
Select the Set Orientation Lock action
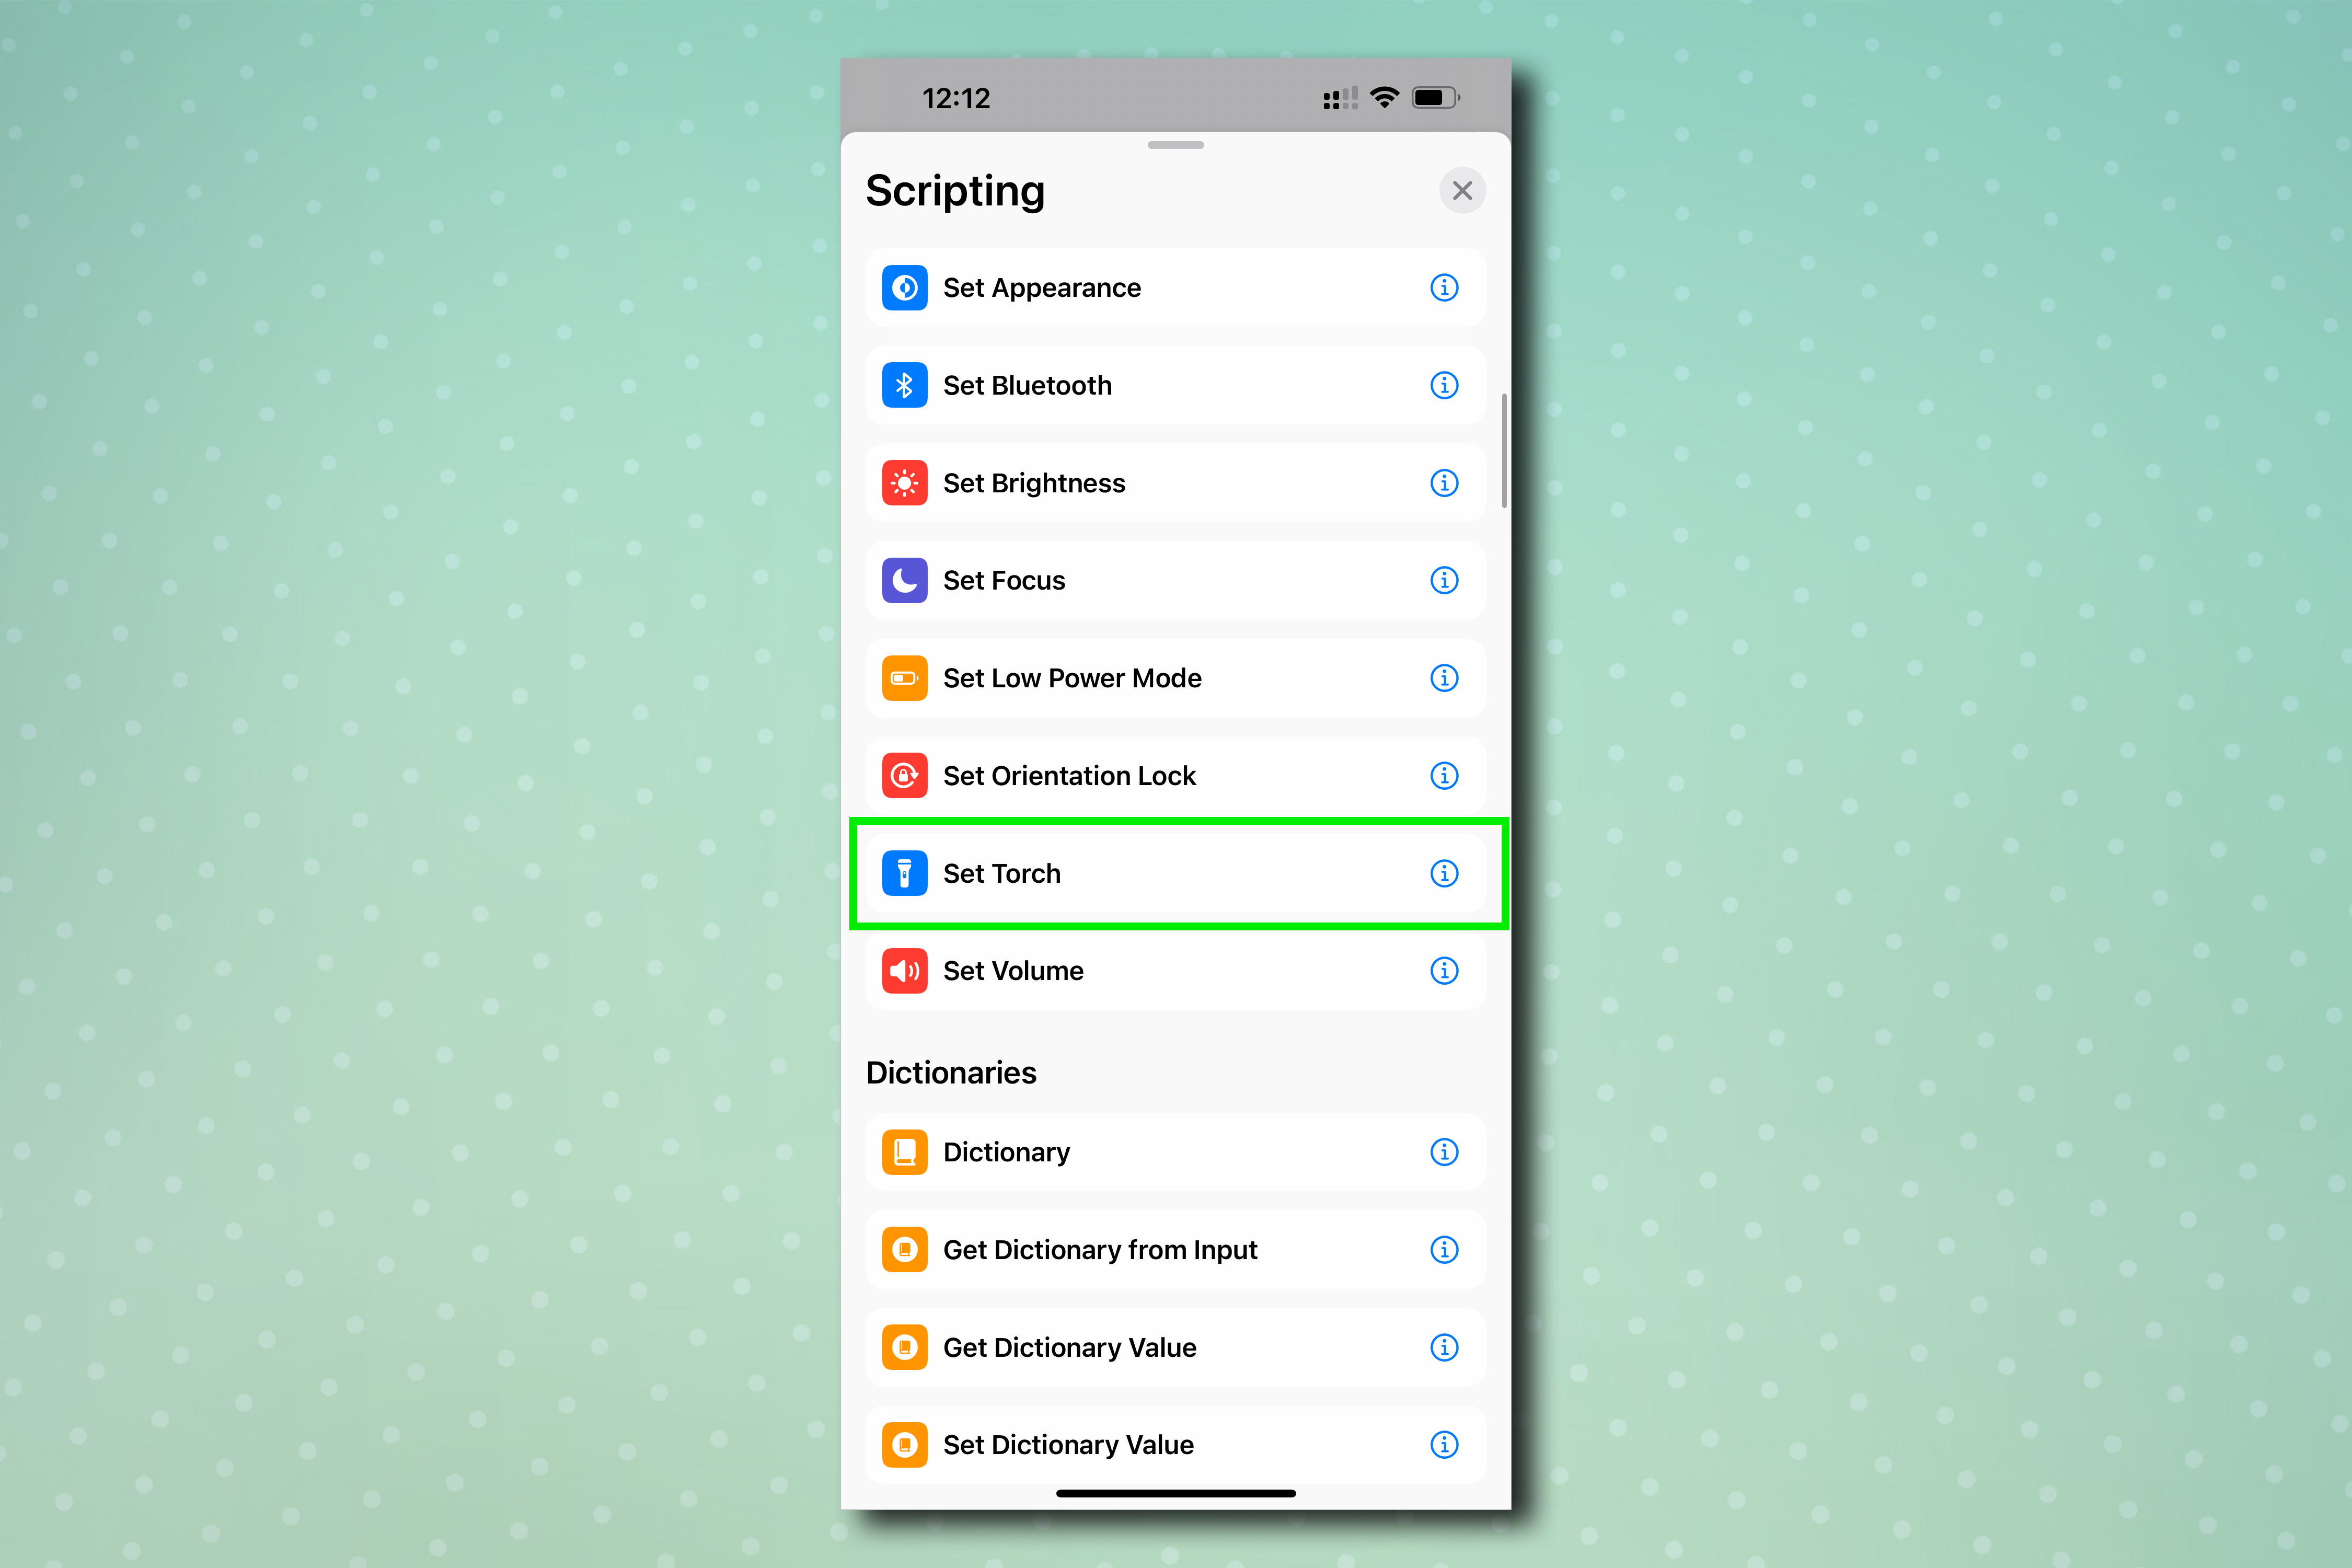[1176, 774]
